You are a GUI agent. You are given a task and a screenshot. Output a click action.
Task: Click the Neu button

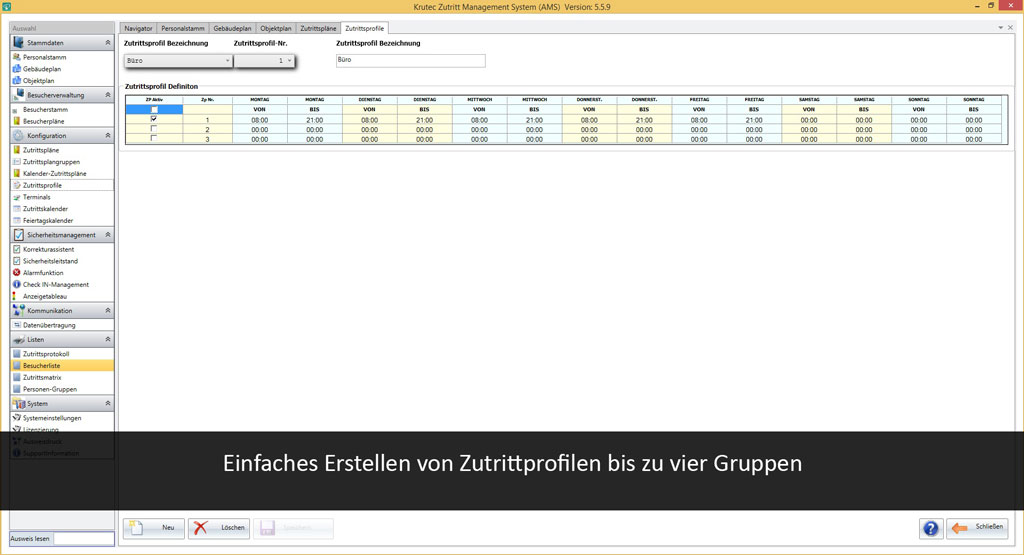154,528
